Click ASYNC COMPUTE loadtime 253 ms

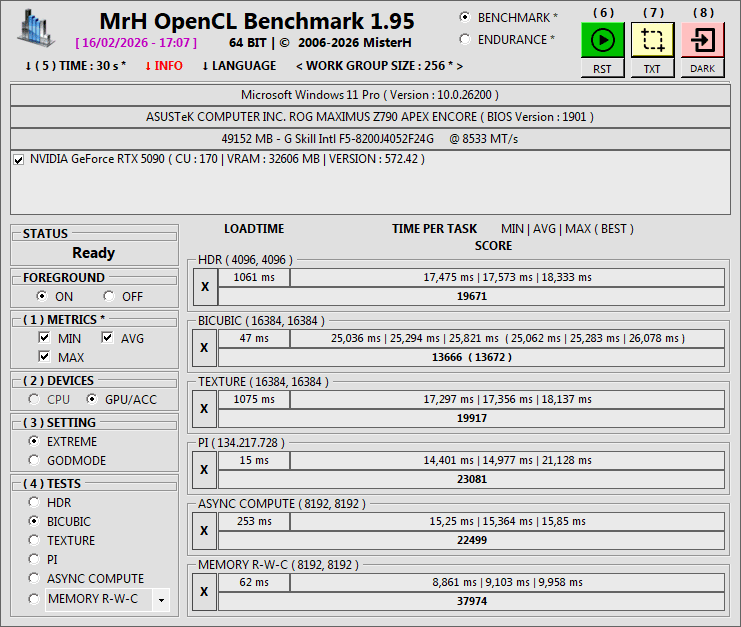[254, 521]
